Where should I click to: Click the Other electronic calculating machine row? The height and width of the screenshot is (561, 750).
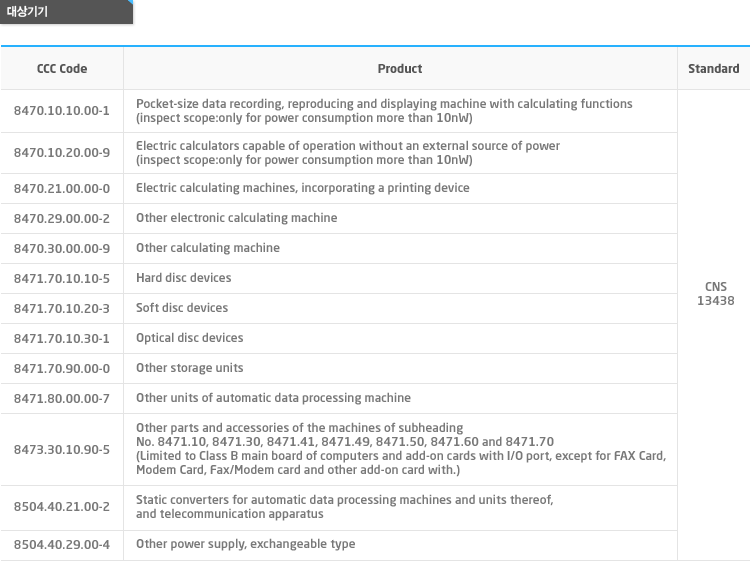[339, 219]
